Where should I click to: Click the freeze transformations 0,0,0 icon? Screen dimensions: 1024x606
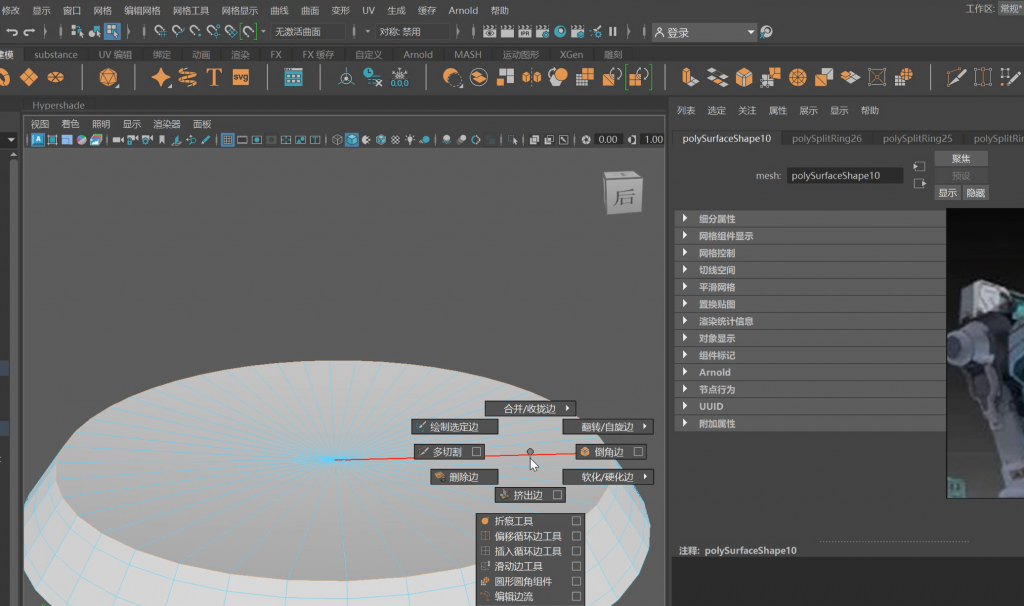[x=399, y=77]
